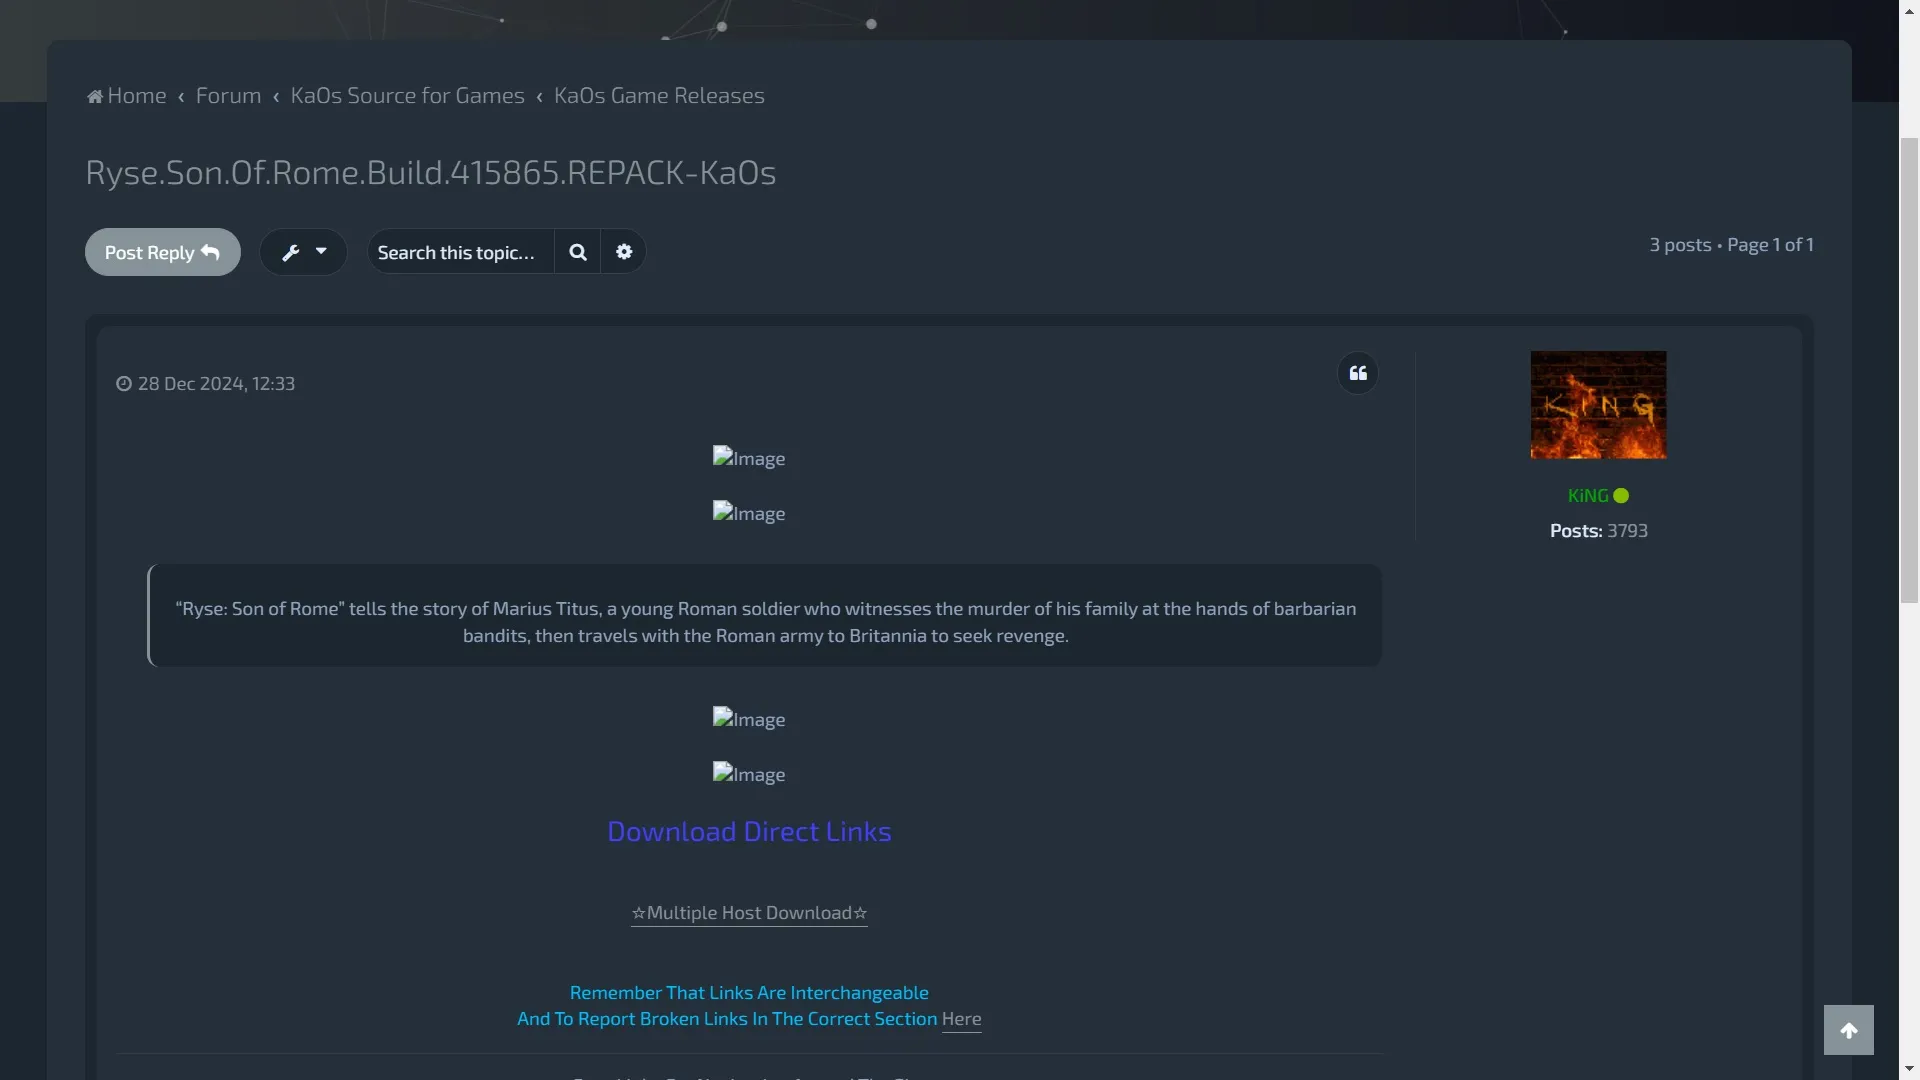Click the Posts: 3793 count

click(1598, 531)
